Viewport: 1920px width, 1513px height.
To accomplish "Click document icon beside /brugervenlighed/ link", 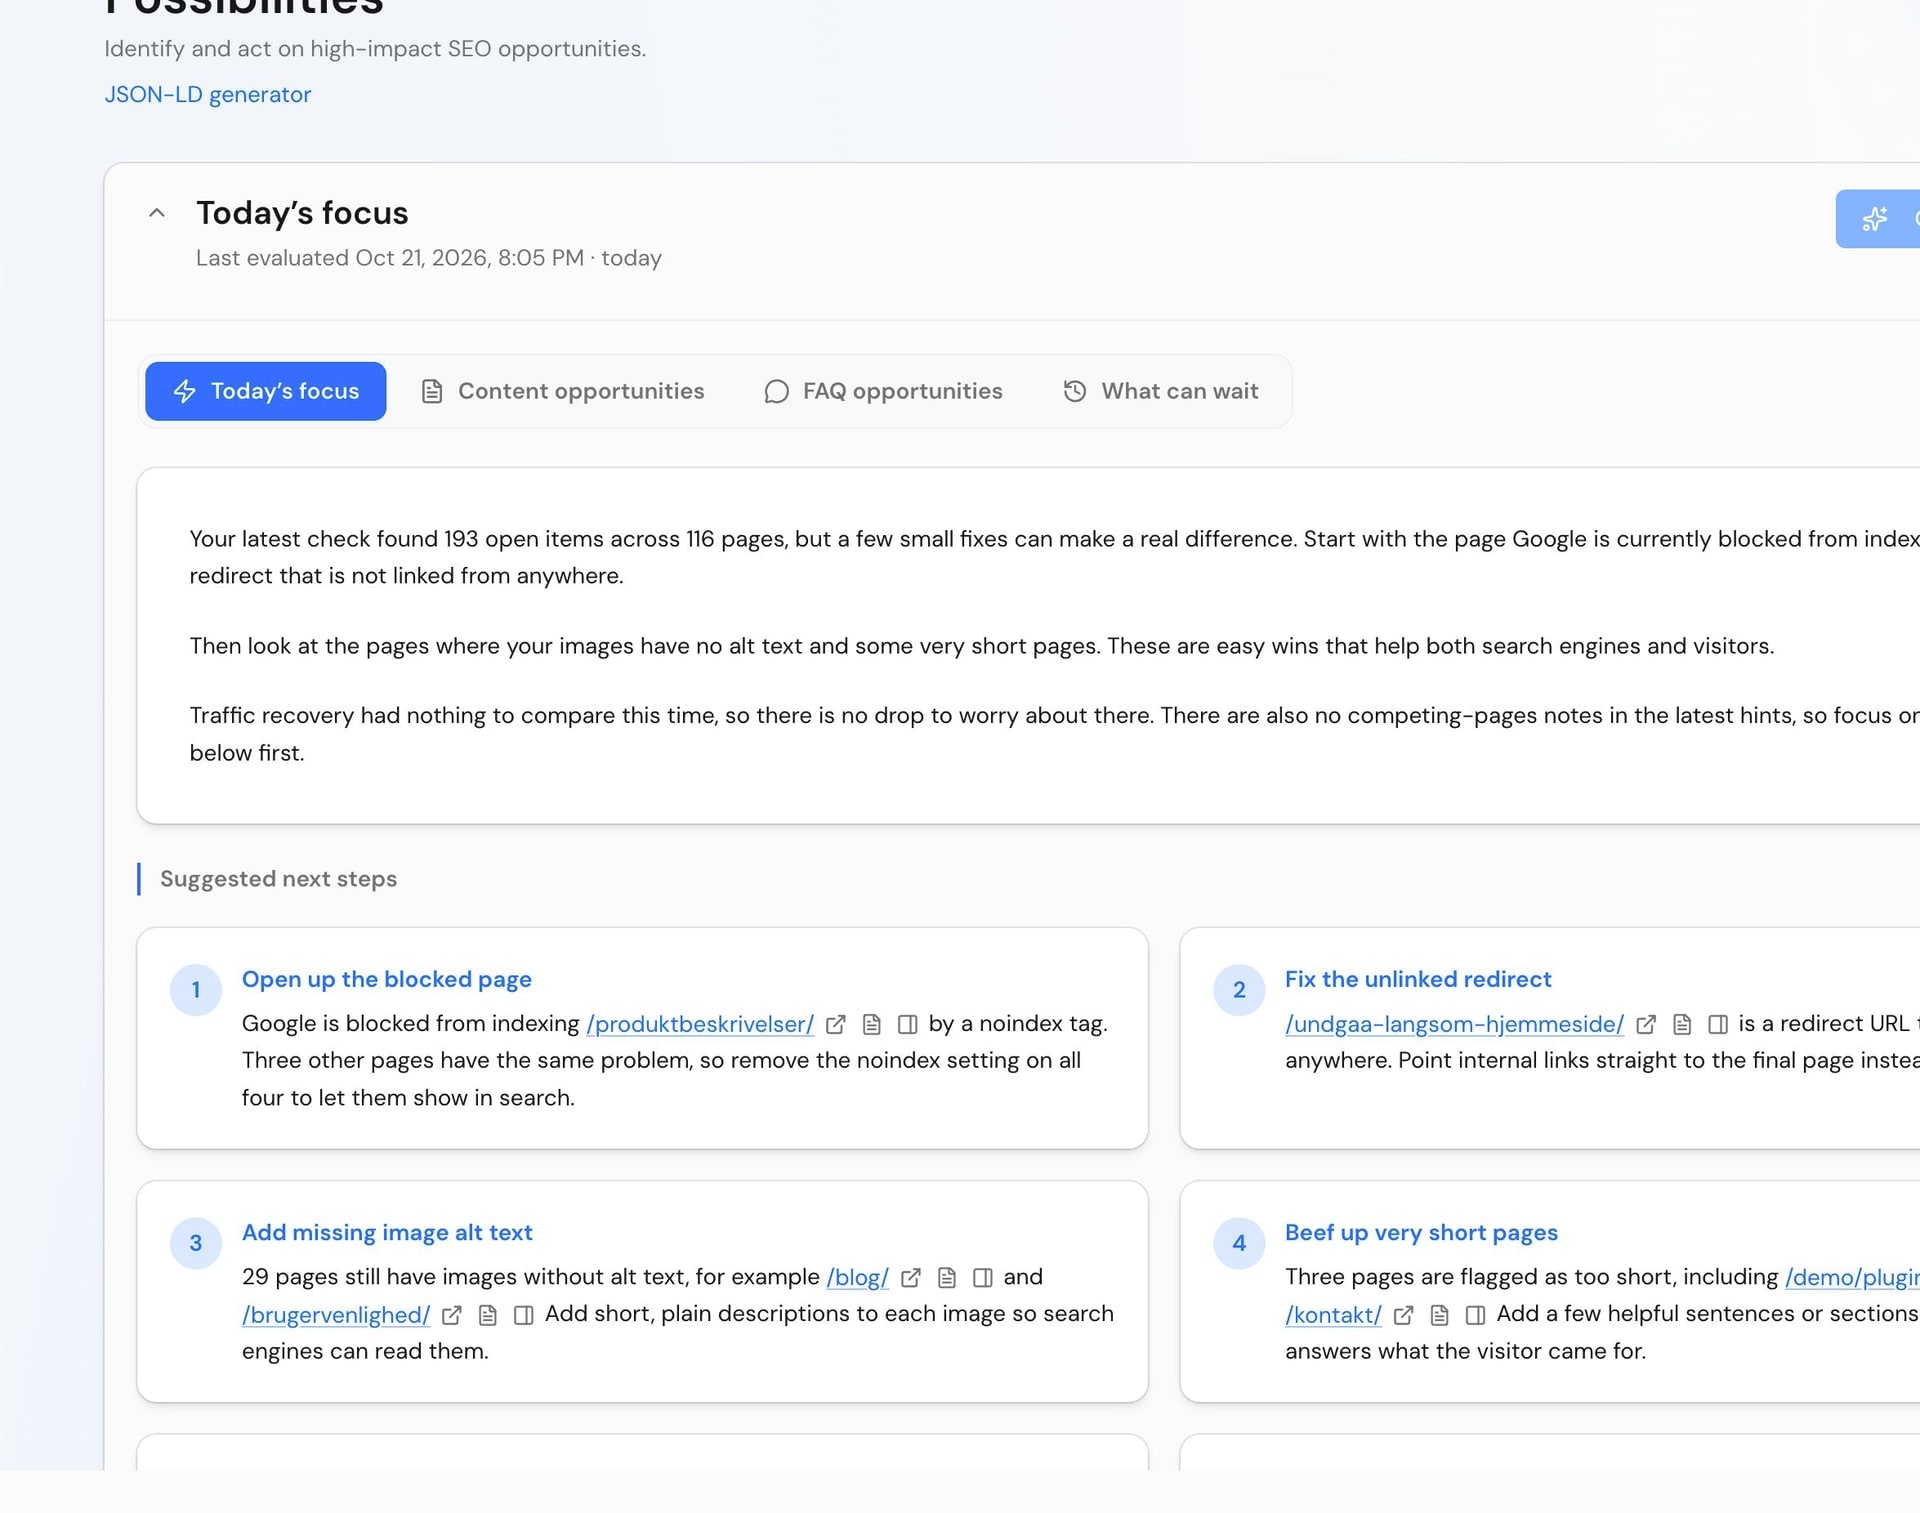I will pyautogui.click(x=488, y=1315).
